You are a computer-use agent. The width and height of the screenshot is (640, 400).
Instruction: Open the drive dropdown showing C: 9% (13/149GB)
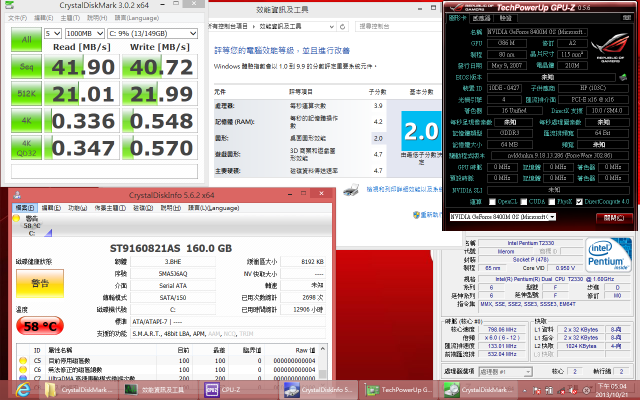point(153,33)
